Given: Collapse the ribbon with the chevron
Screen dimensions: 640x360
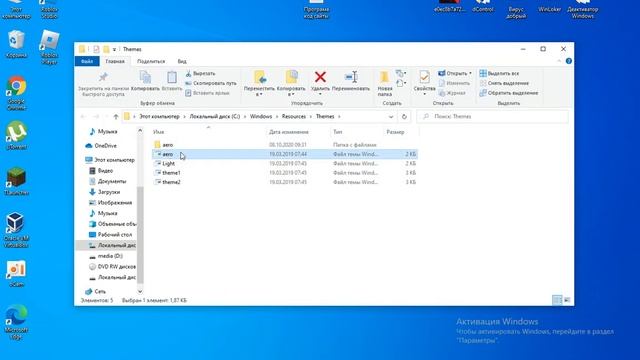Looking at the screenshot, I should [x=559, y=61].
